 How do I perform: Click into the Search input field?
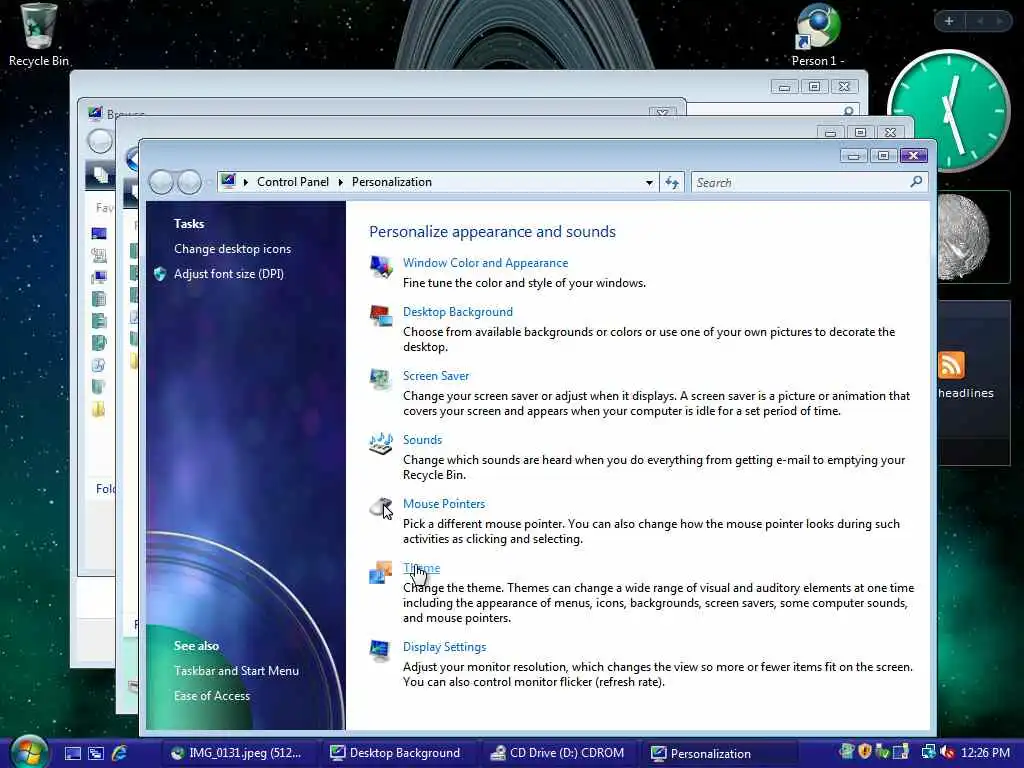[x=802, y=182]
